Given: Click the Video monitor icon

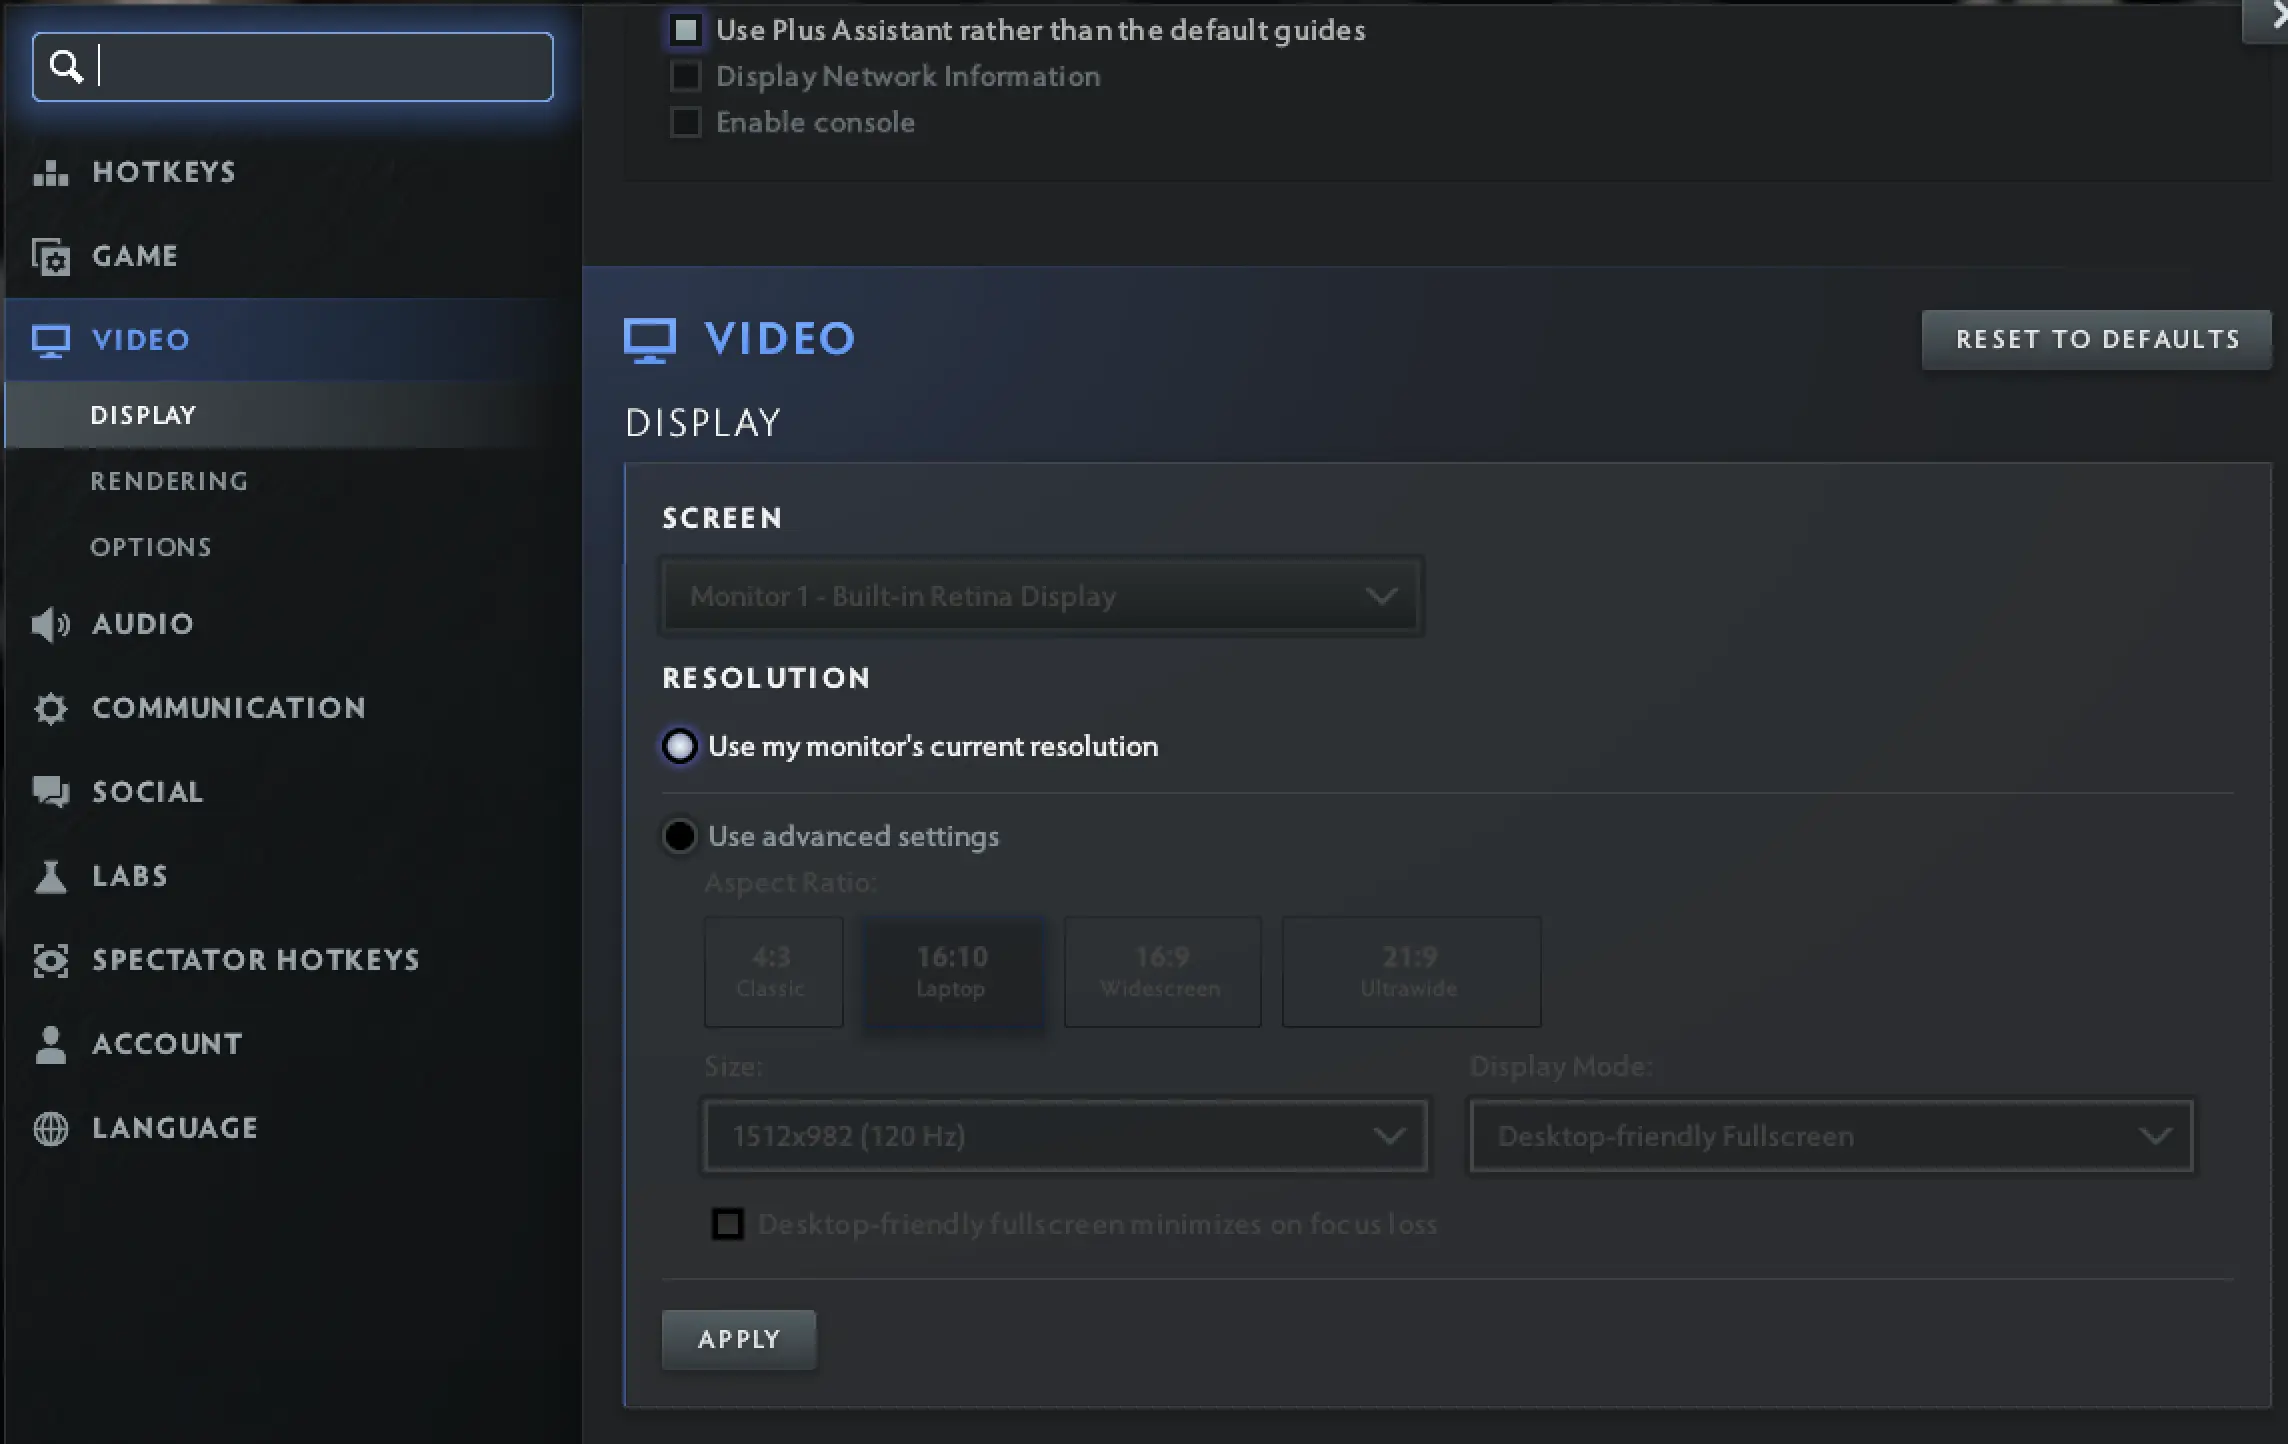Looking at the screenshot, I should [50, 340].
